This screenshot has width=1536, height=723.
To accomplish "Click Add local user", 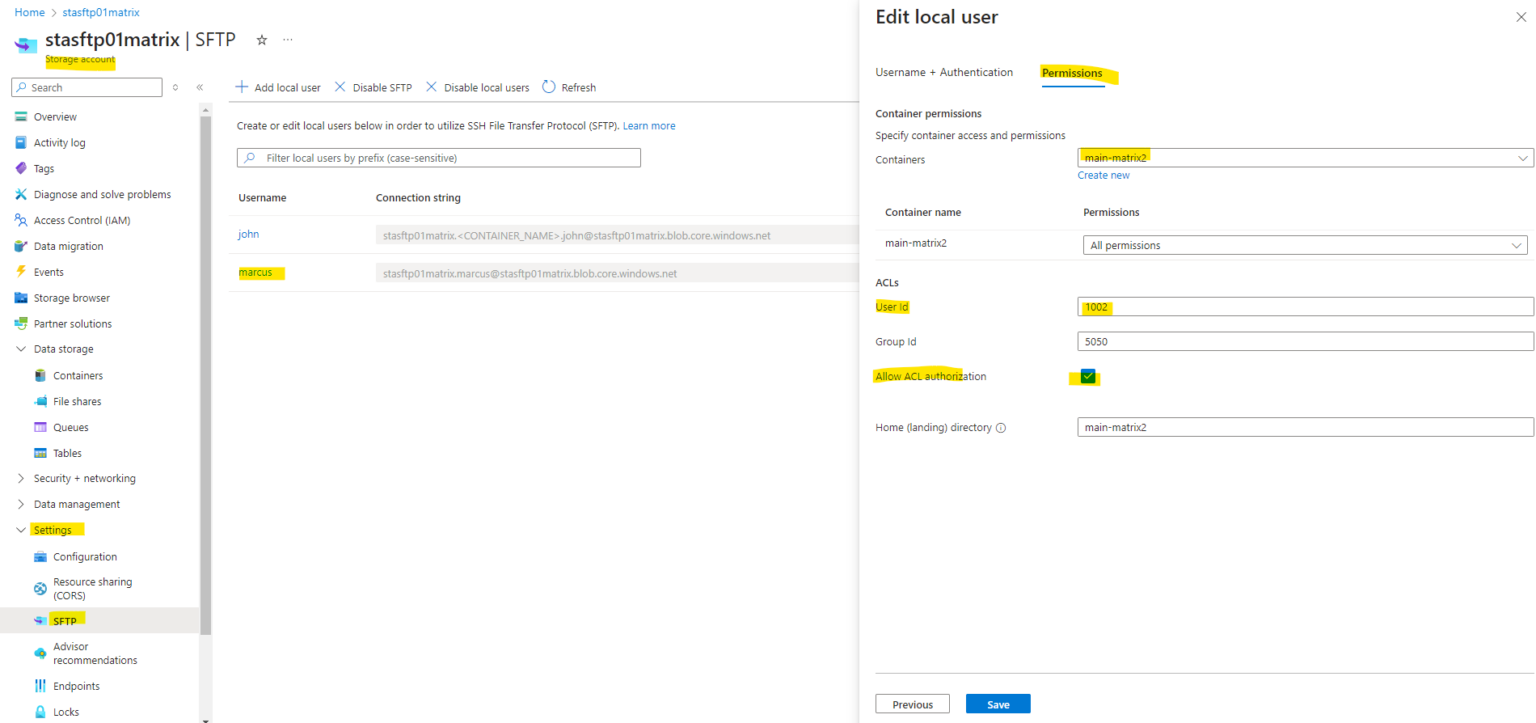I will [278, 87].
